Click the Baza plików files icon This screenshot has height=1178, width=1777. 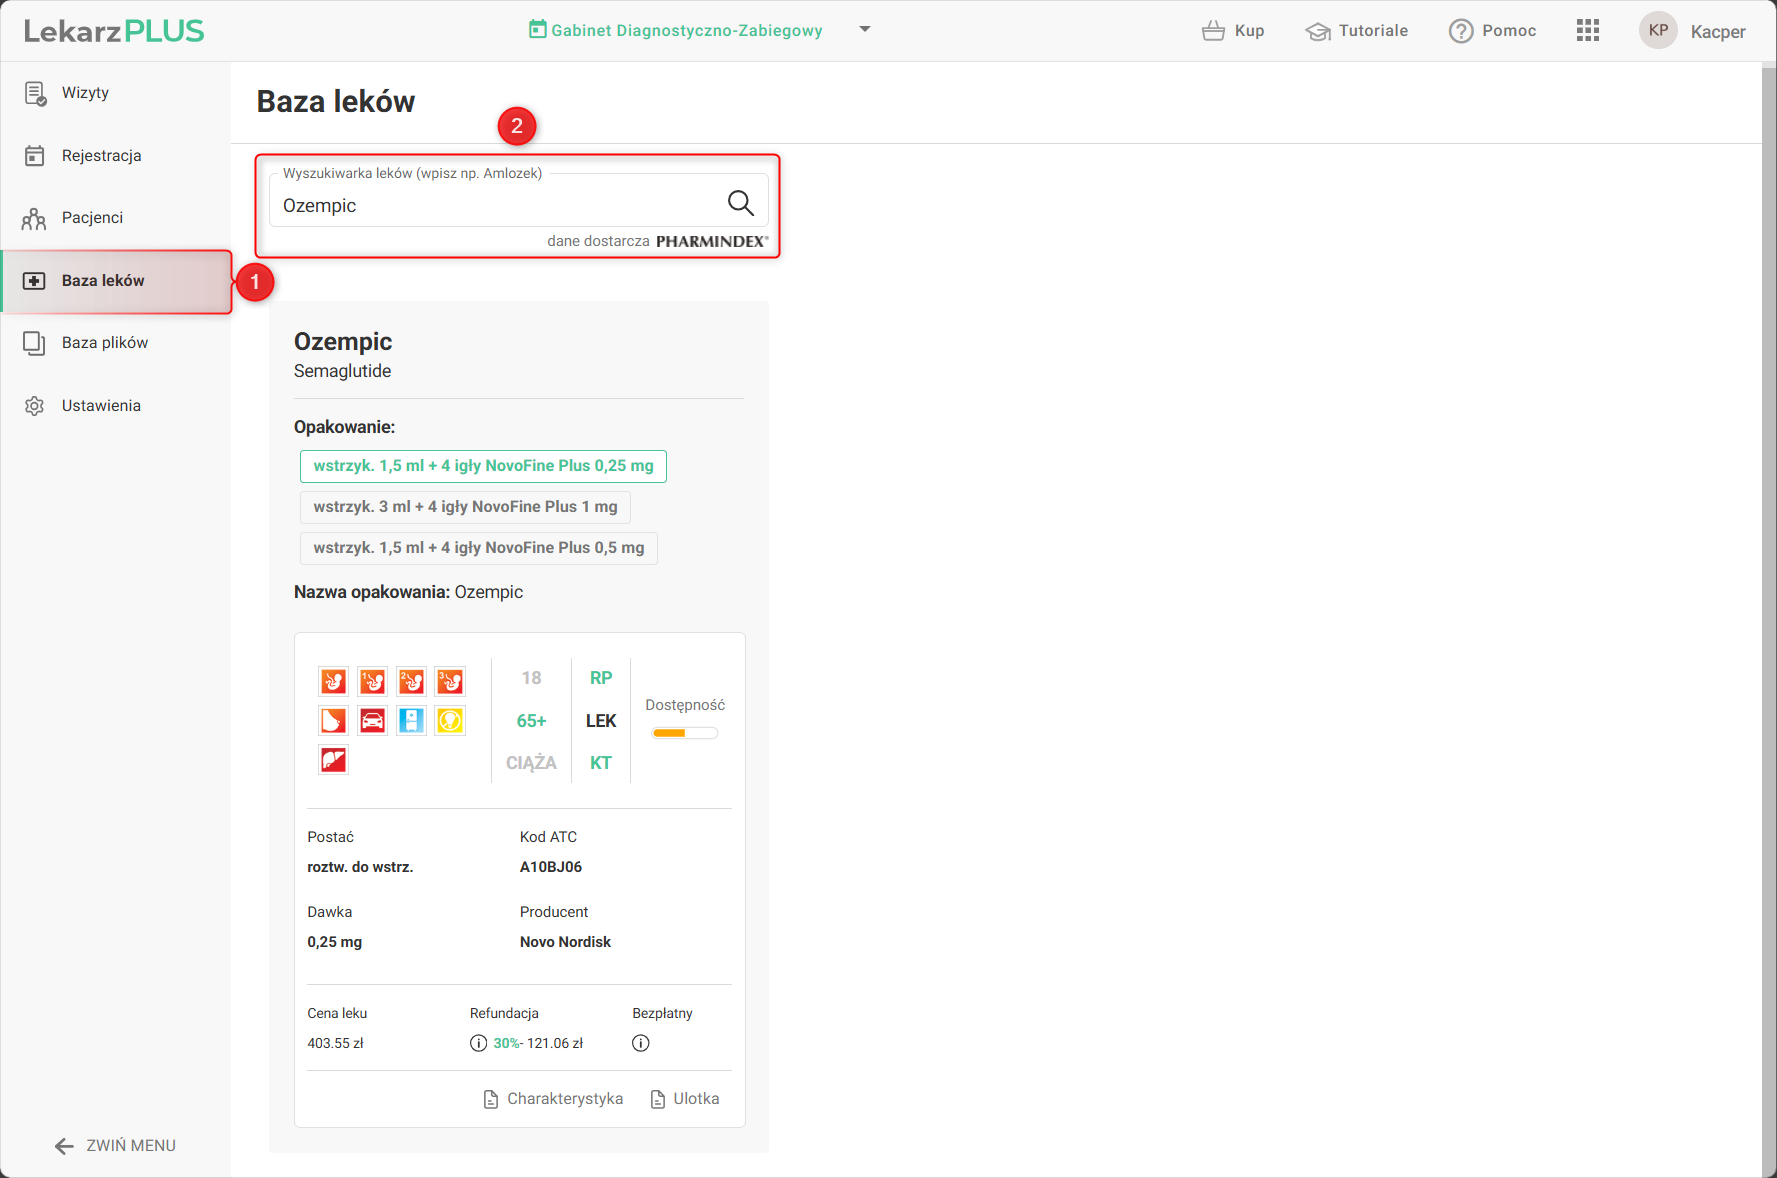(35, 343)
